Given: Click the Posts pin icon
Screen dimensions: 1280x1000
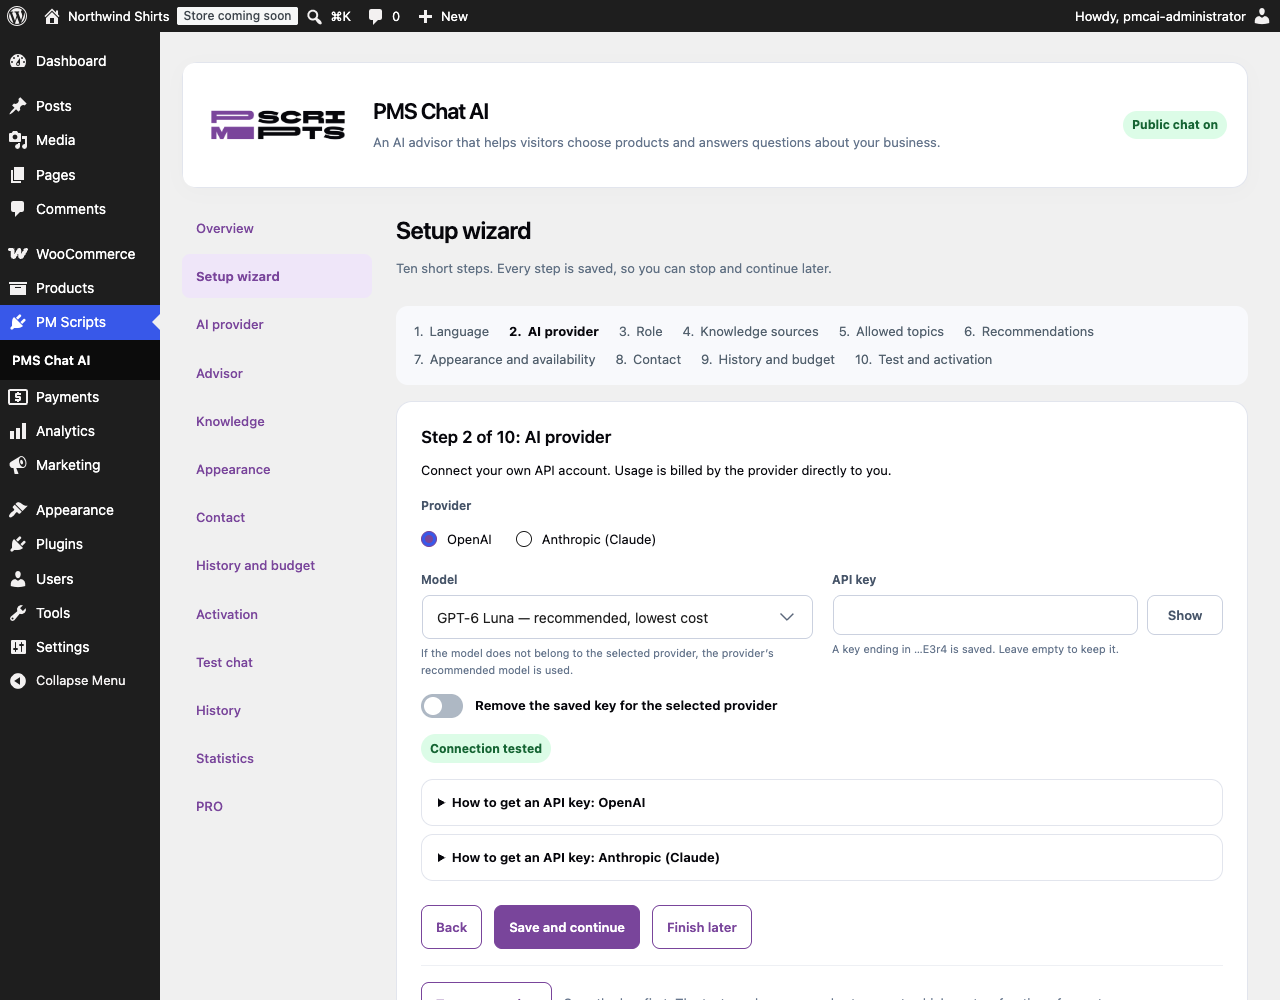Looking at the screenshot, I should click(18, 106).
